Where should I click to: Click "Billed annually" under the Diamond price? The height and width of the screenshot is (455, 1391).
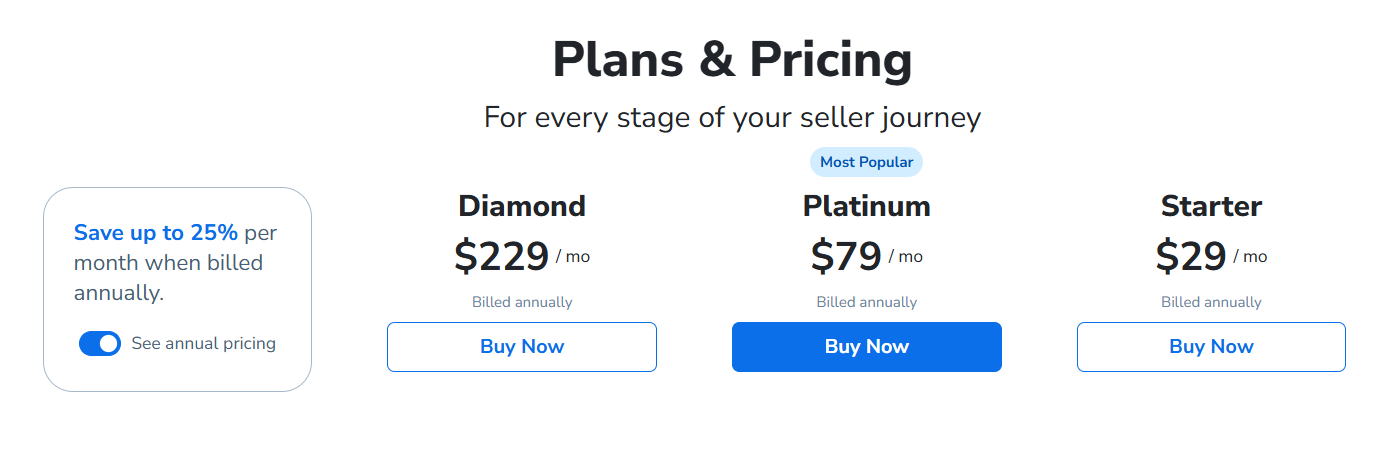(x=522, y=302)
